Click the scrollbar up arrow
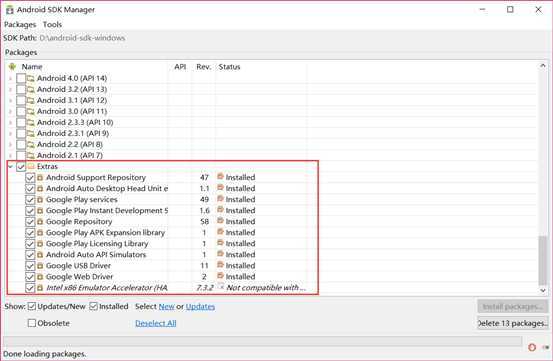553x361 pixels. (x=543, y=66)
